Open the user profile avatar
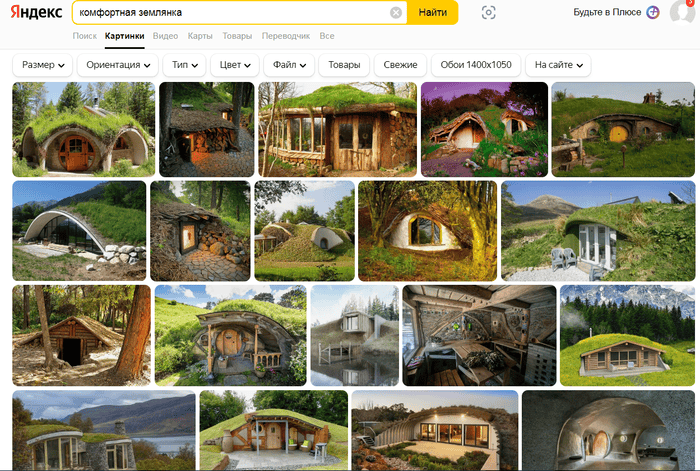The image size is (700, 471). point(683,13)
